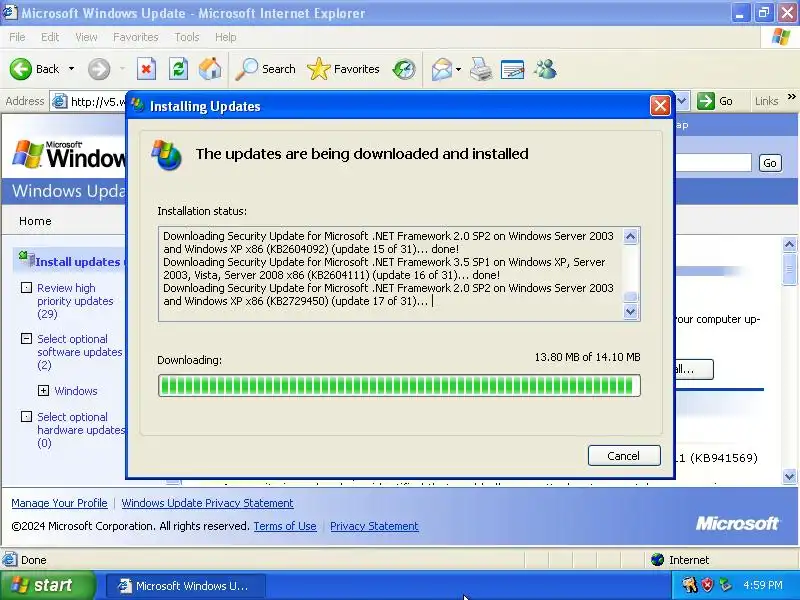Click the Mail envelope icon
The image size is (800, 600).
coord(441,69)
